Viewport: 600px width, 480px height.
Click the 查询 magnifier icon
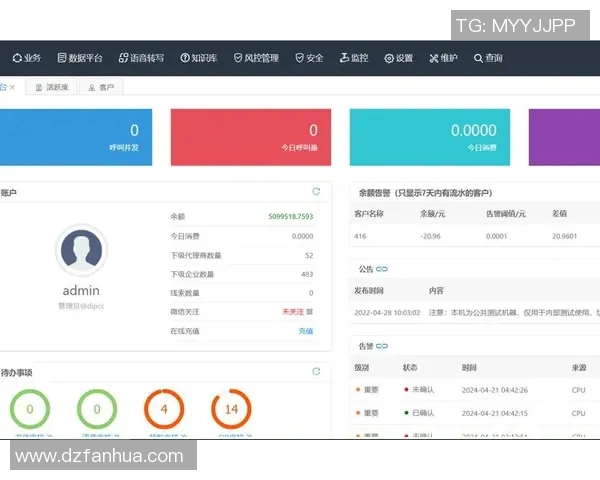tap(478, 58)
